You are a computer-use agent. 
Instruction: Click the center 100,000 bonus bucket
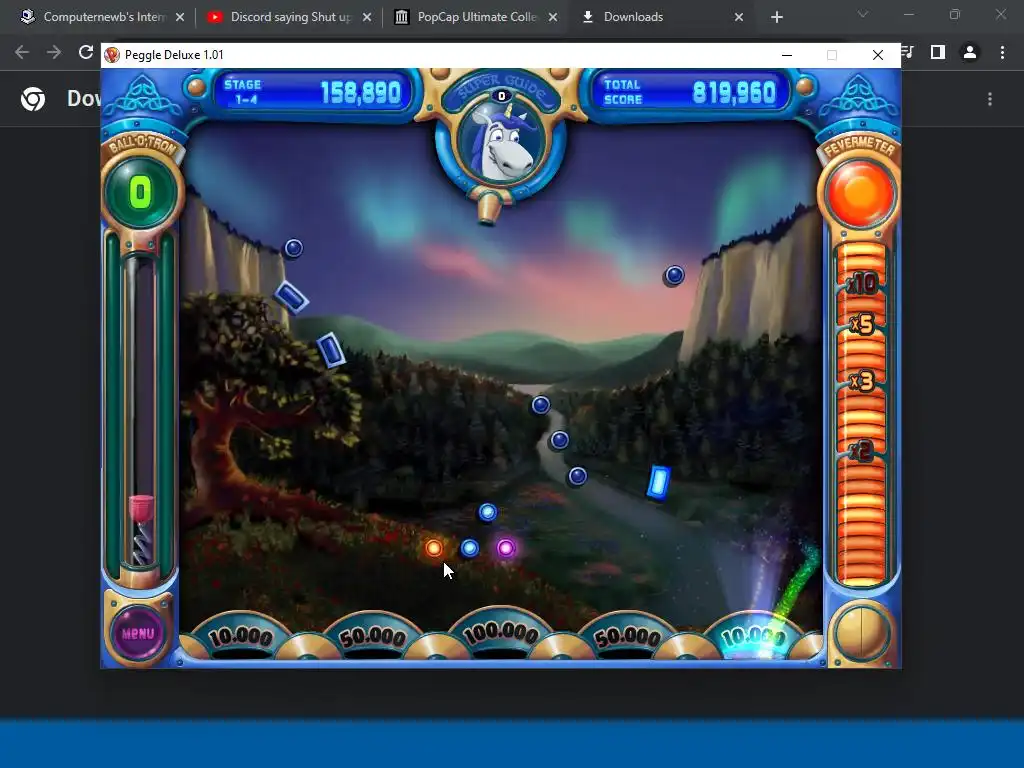point(501,633)
